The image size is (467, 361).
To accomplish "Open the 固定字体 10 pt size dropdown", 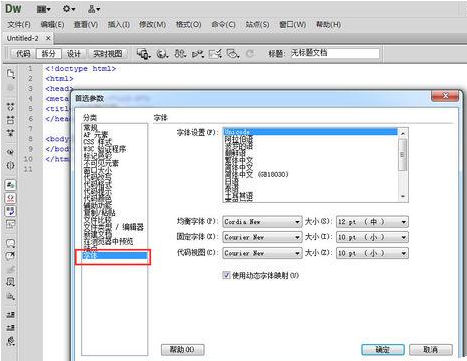I will click(x=372, y=237).
